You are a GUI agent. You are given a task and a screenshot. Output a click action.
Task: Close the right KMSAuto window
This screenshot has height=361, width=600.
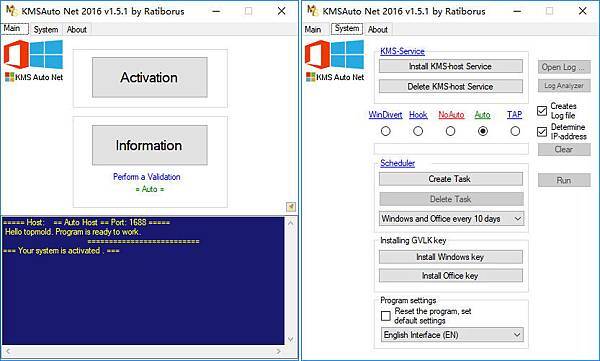pyautogui.click(x=583, y=11)
